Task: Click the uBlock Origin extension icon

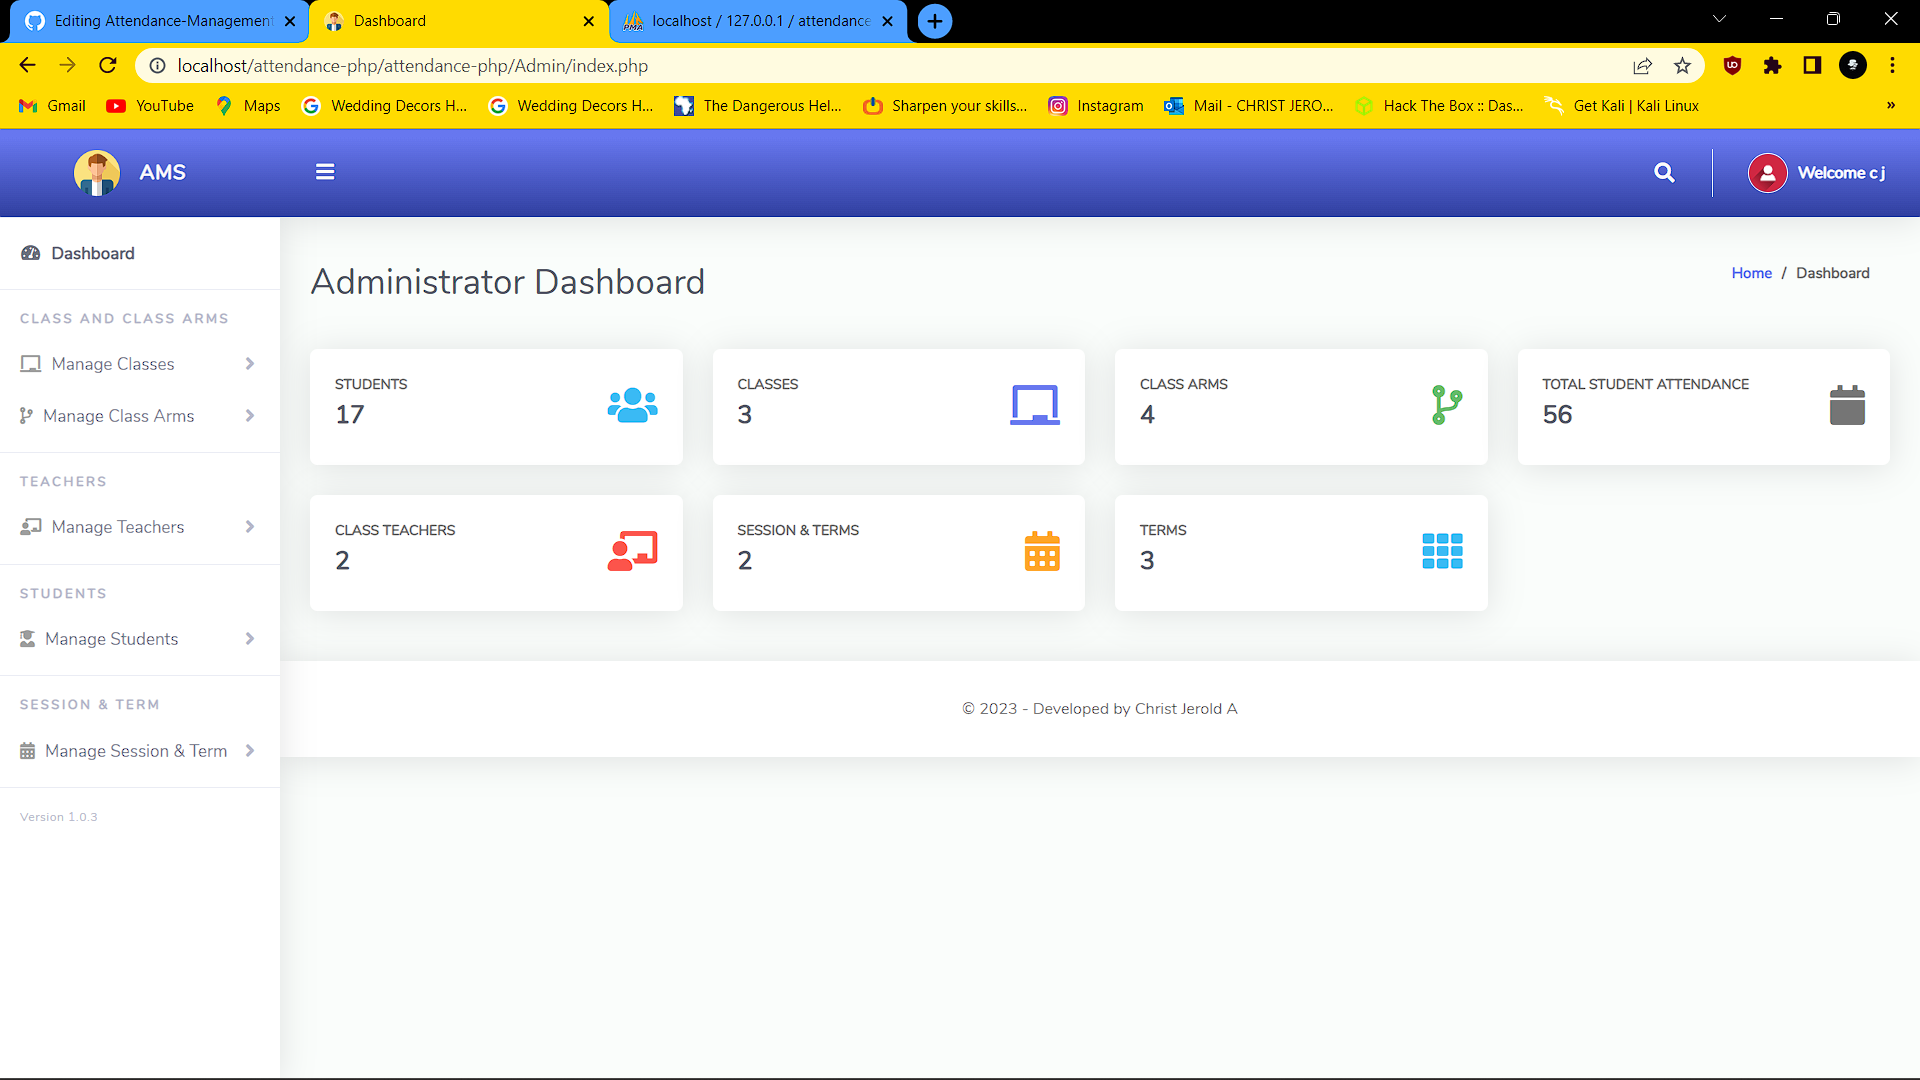Action: tap(1731, 65)
